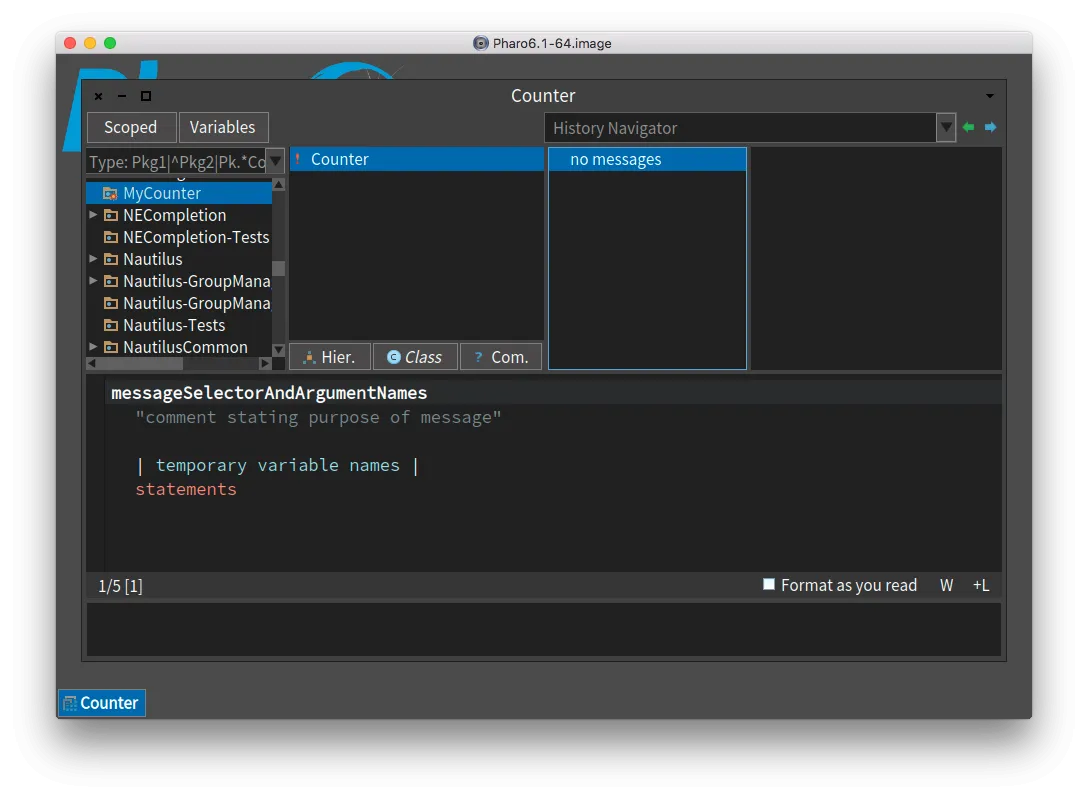The height and width of the screenshot is (799, 1088).
Task: Click the Counter taskbar button
Action: click(102, 703)
